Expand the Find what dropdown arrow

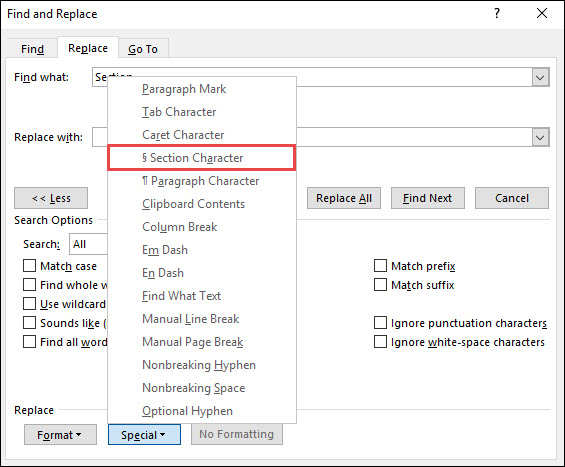(540, 77)
